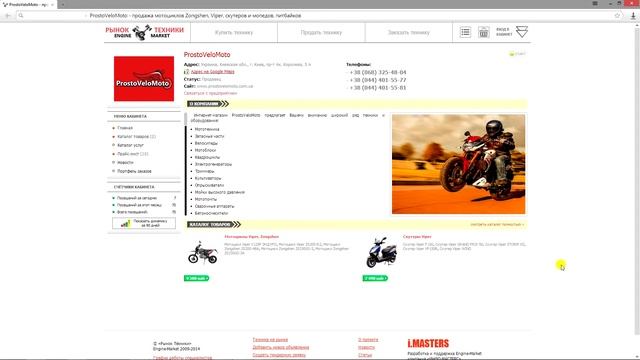Open 'Адрес на Google Maps' link

(213, 72)
